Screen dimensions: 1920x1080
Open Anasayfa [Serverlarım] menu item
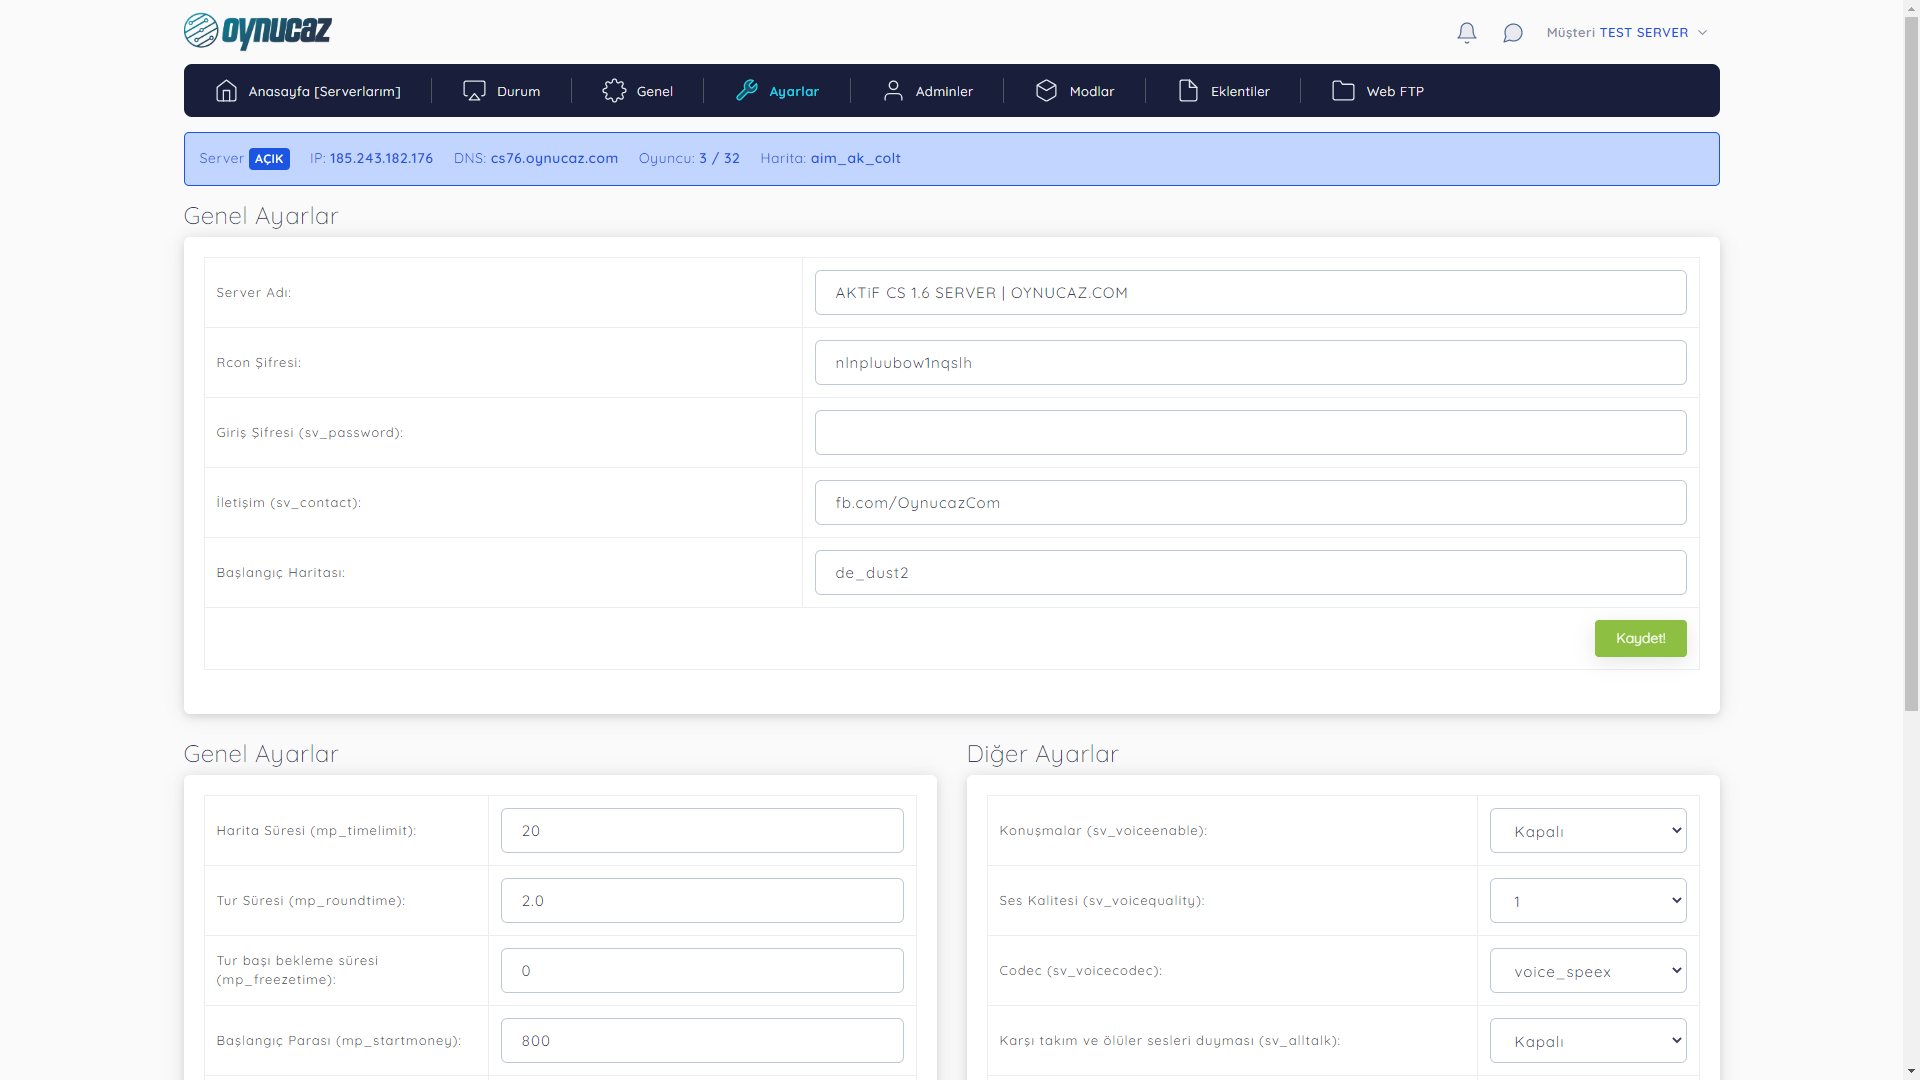(308, 91)
